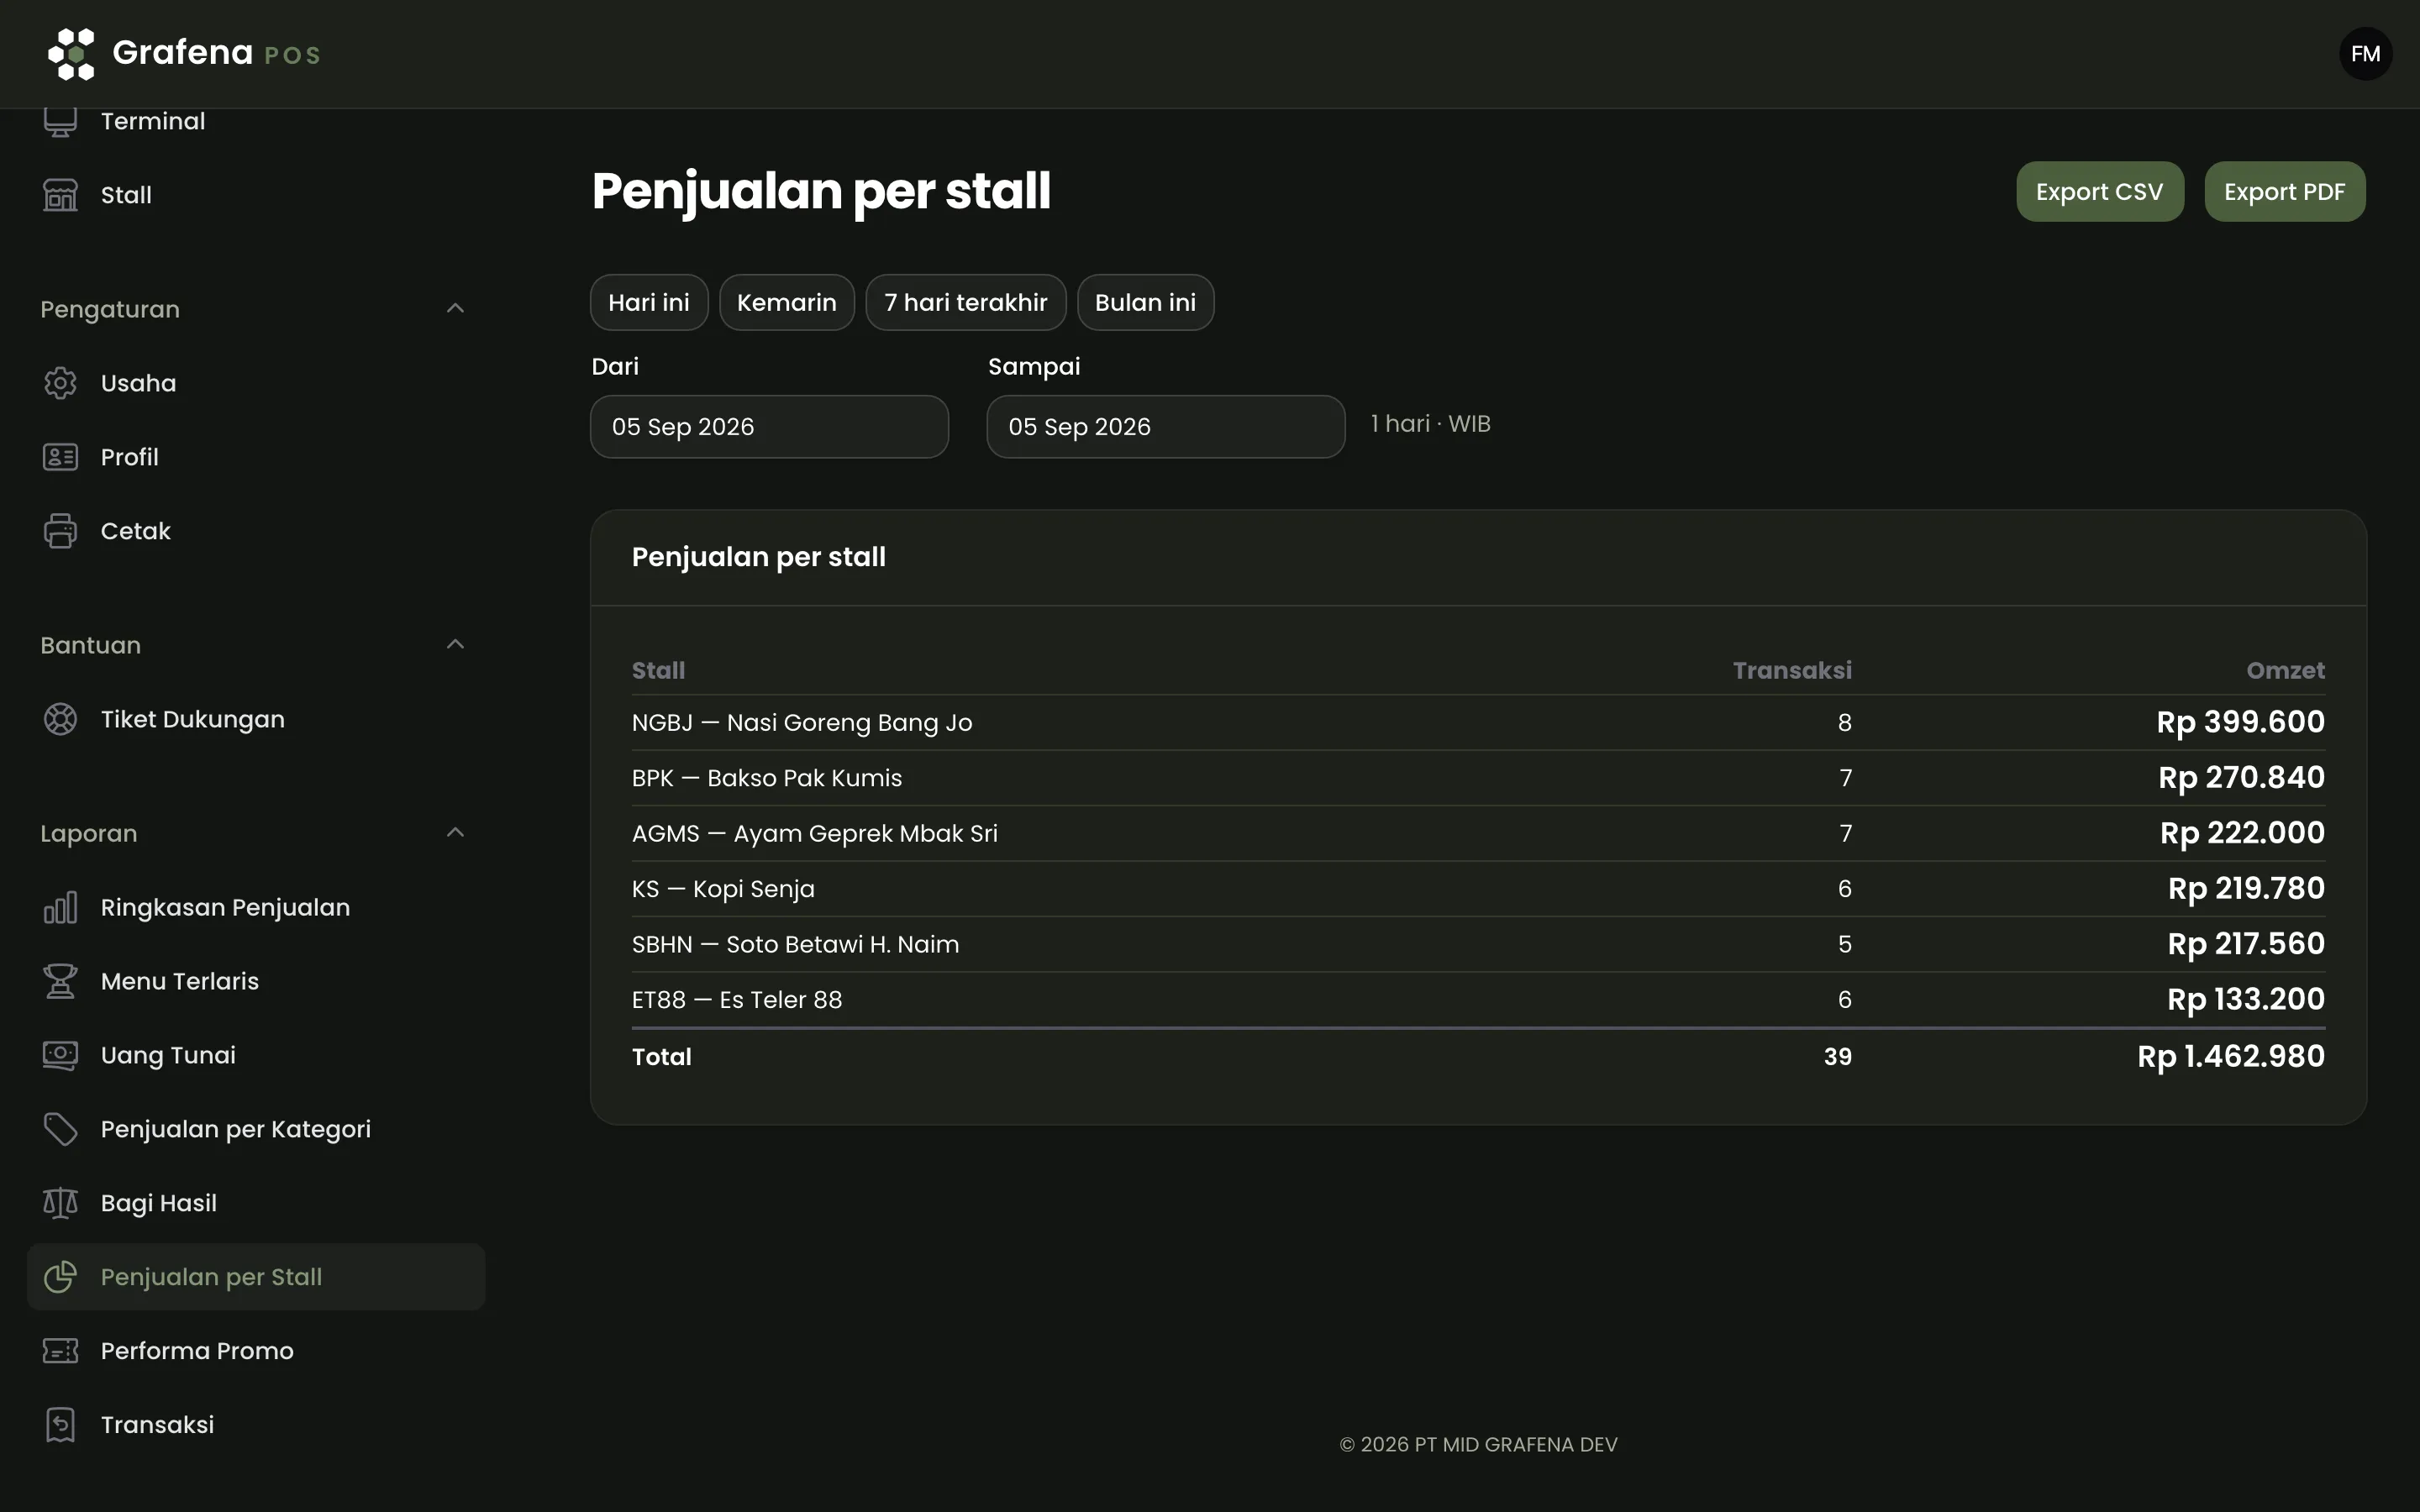Click the BPK — Bakso Pak Kumis row
This screenshot has width=2420, height=1512.
point(1478,778)
